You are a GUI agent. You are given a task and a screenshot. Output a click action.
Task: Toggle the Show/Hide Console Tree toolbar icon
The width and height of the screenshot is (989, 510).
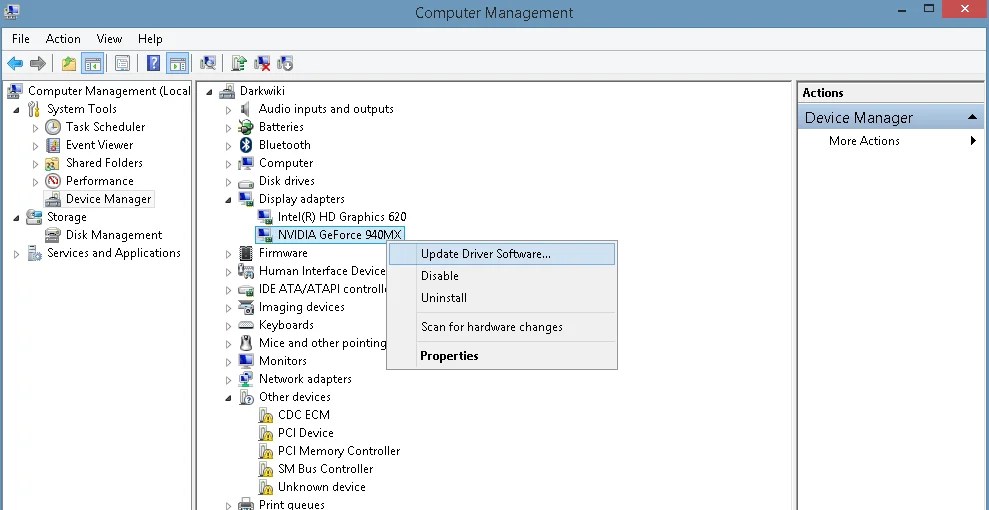point(92,63)
